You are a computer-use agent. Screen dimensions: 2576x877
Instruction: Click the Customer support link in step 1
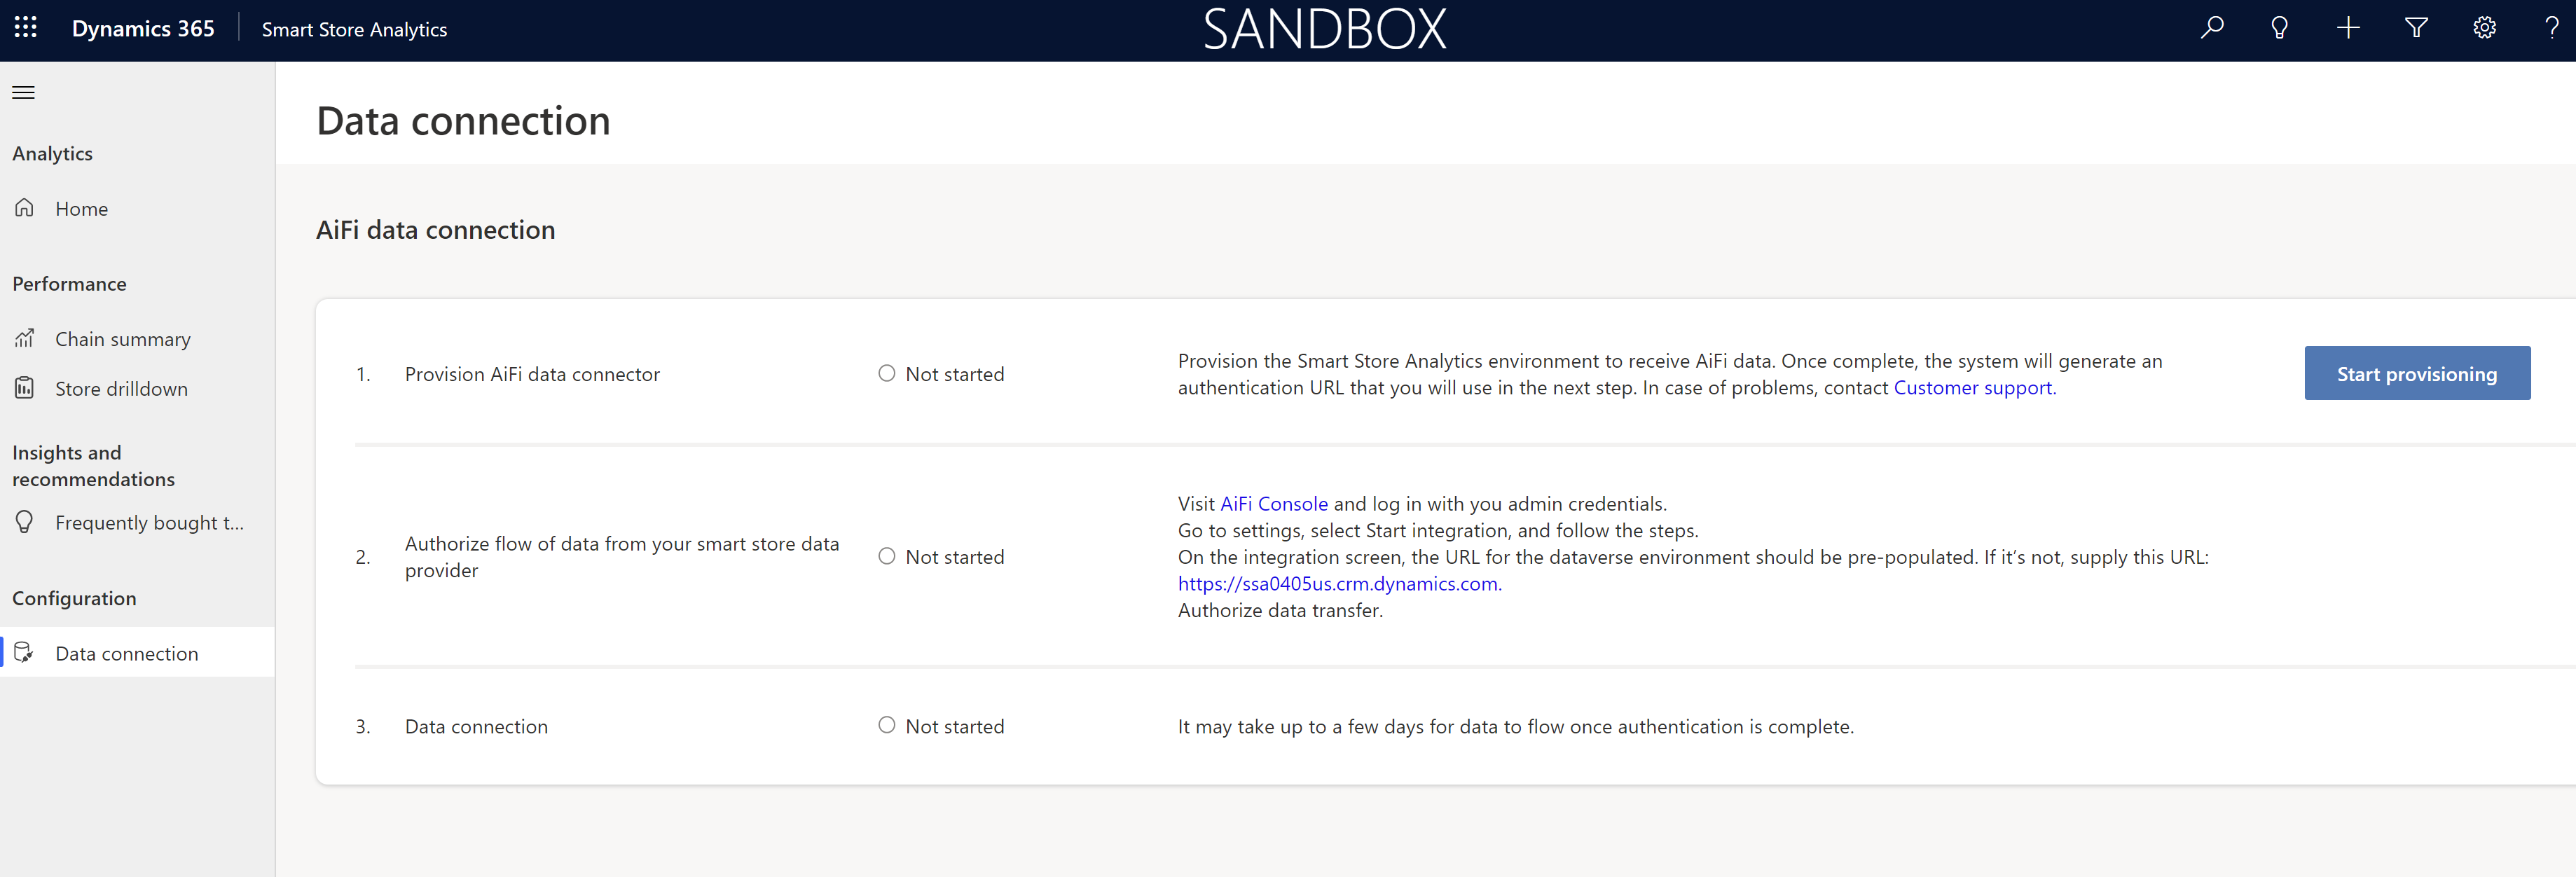pyautogui.click(x=1971, y=386)
